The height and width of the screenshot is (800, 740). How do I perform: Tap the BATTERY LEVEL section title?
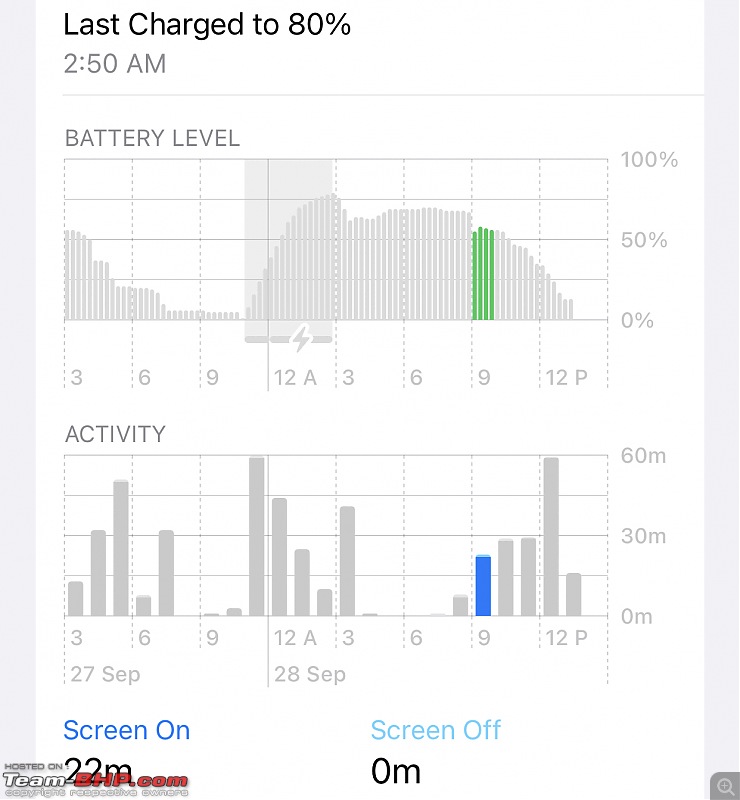coord(152,138)
